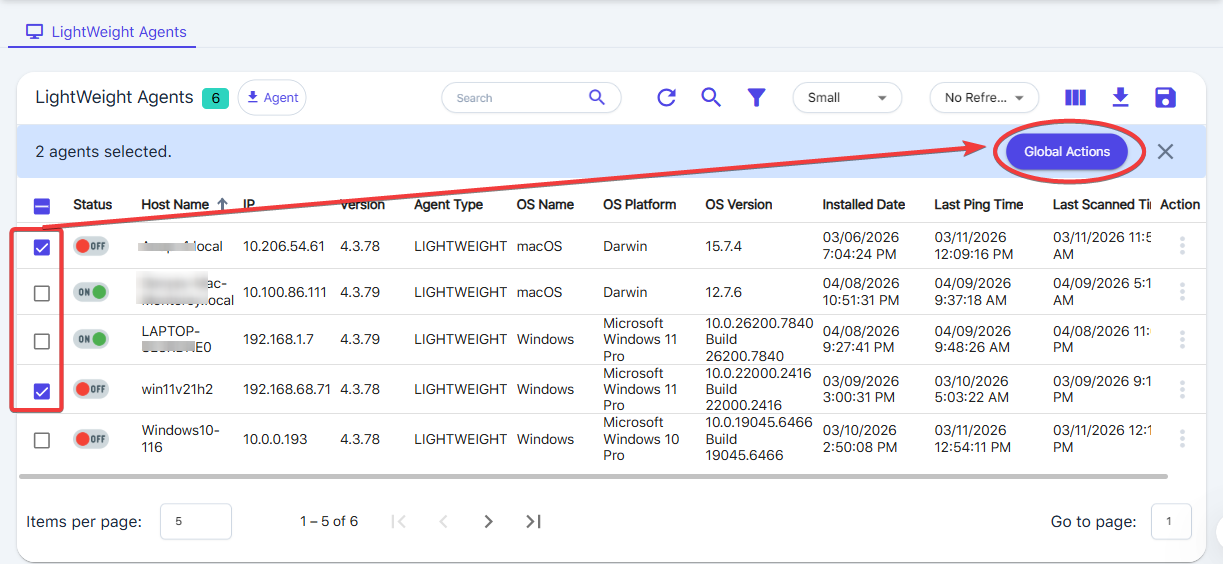Sort by Host Name column header

pos(175,204)
